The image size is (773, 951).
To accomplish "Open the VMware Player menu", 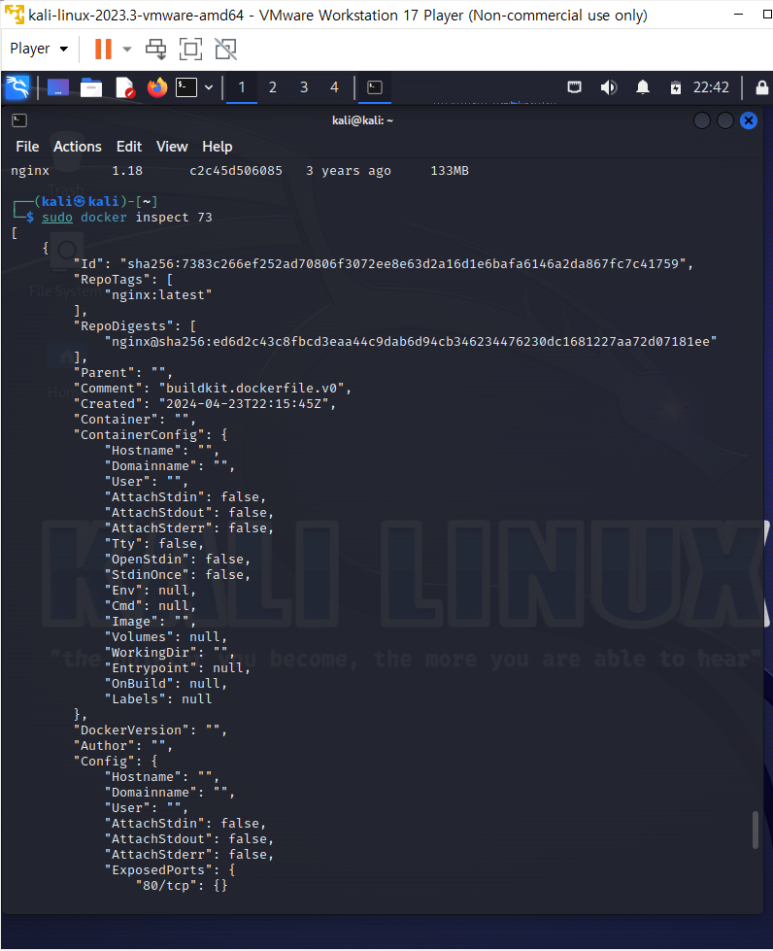I will 39,49.
